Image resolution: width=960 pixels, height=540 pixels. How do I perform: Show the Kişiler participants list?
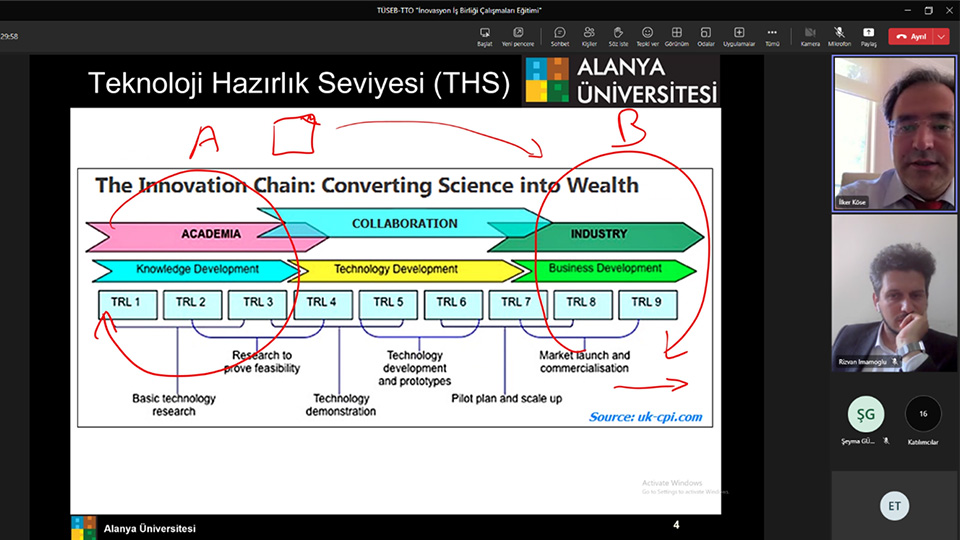point(589,36)
